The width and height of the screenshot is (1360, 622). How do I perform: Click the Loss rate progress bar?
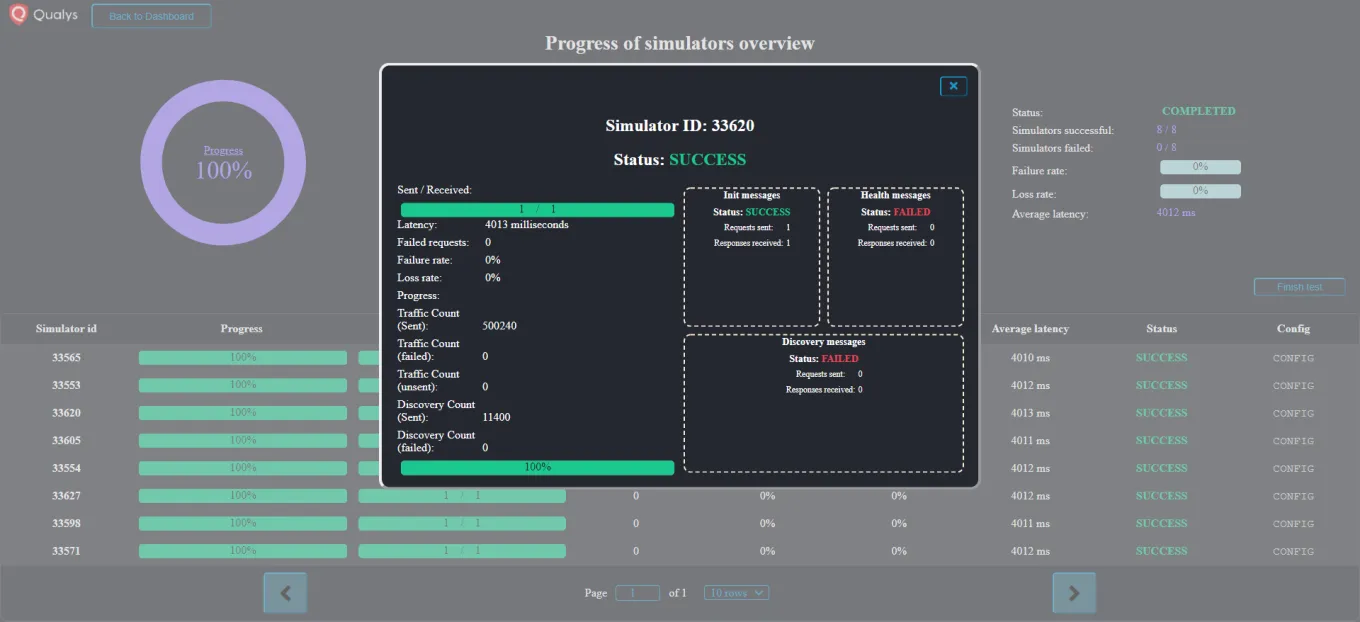(1200, 190)
